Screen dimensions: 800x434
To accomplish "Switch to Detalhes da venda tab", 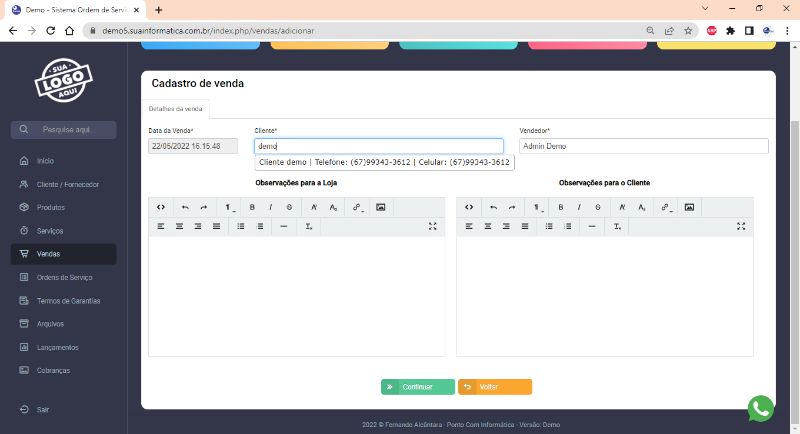I will pos(175,108).
